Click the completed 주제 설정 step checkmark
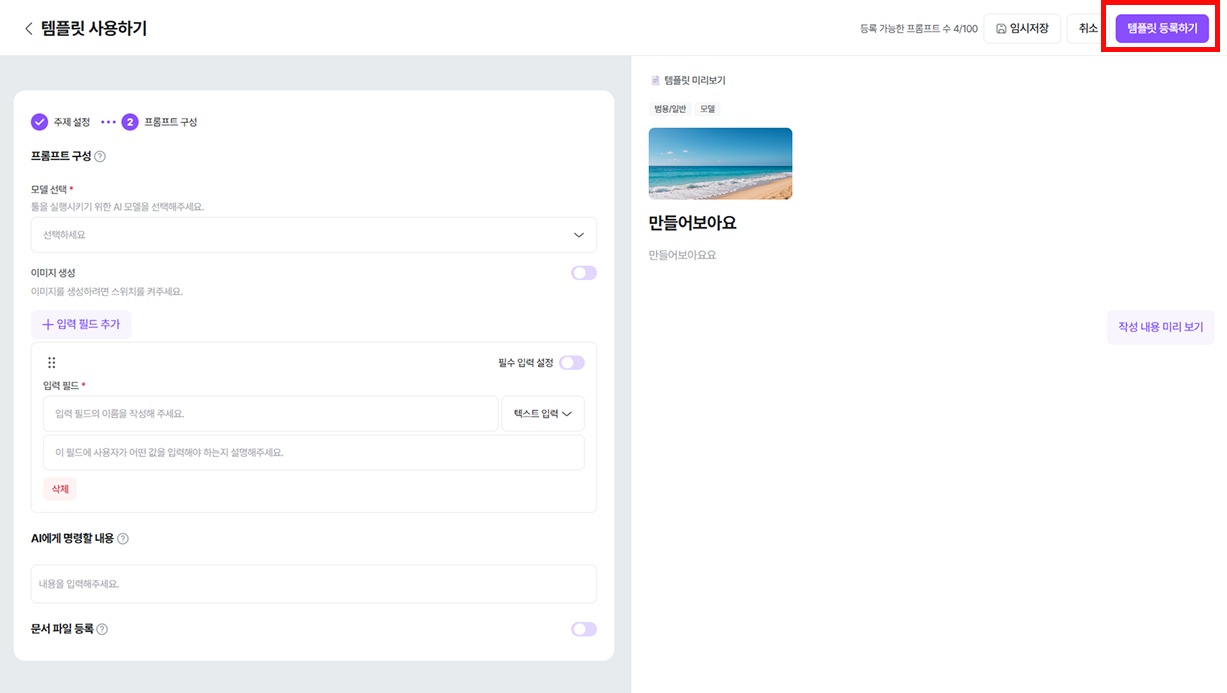The image size is (1227, 693). pos(40,122)
